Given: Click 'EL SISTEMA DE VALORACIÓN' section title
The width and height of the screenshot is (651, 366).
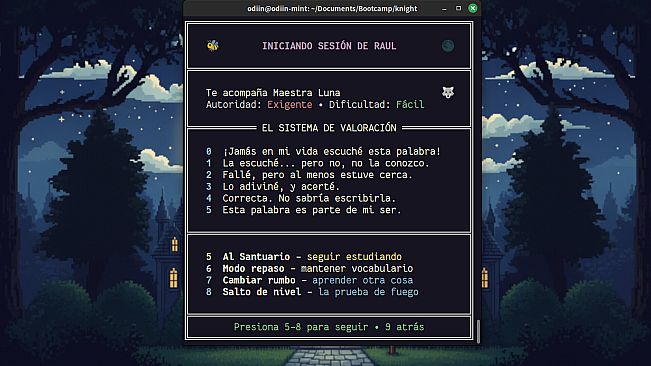Looking at the screenshot, I should coord(329,128).
